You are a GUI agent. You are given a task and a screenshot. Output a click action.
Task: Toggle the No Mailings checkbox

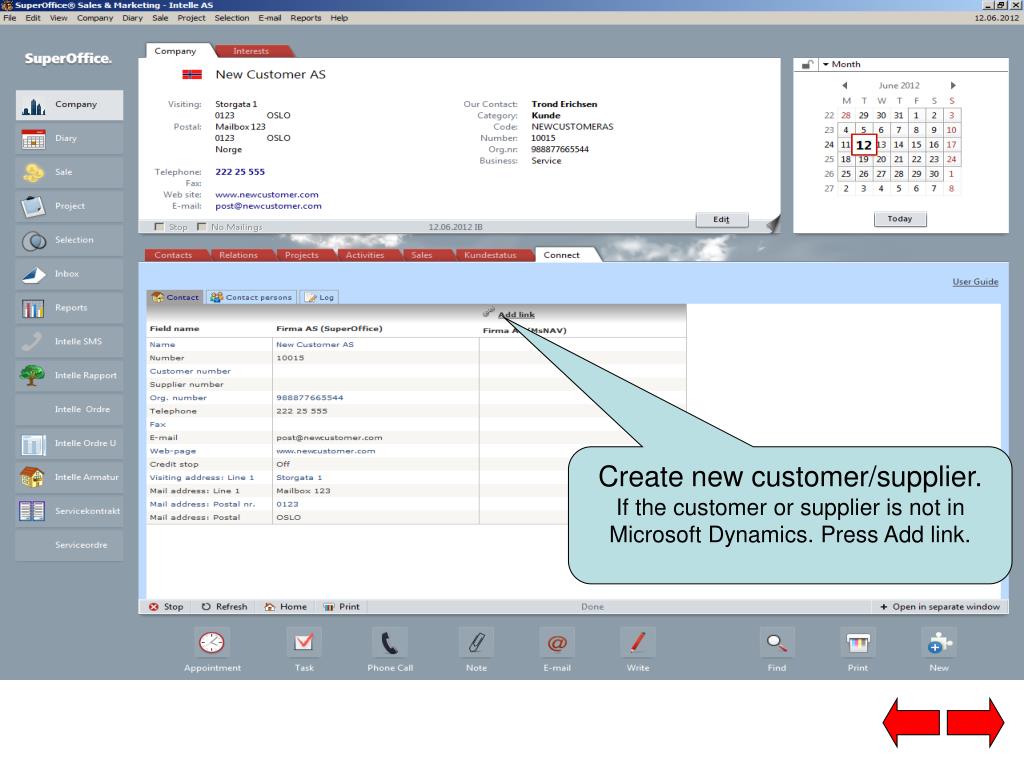point(201,227)
